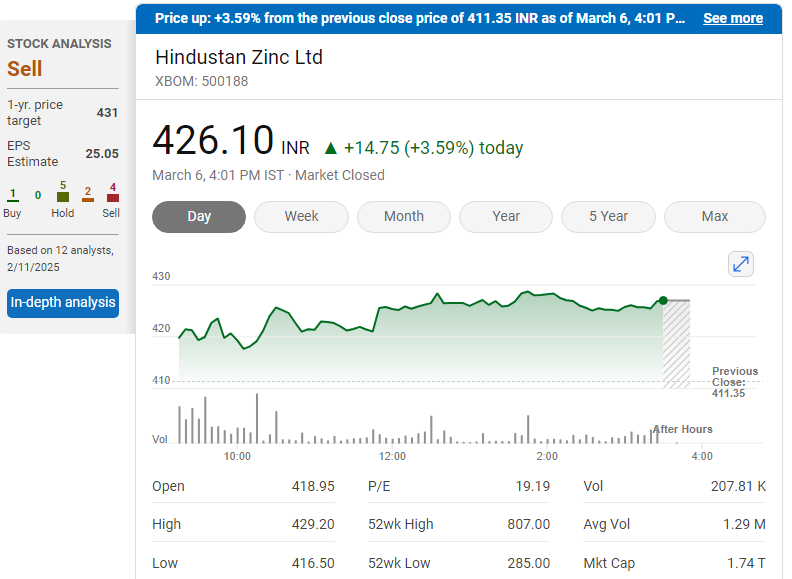Image resolution: width=792 pixels, height=579 pixels.
Task: Open the In-depth analysis button
Action: pos(63,302)
